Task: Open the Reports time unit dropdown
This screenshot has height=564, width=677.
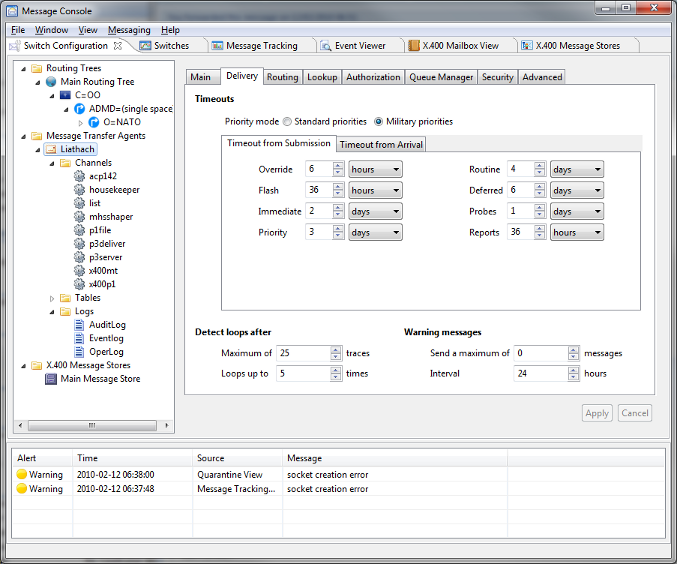Action: pos(576,232)
